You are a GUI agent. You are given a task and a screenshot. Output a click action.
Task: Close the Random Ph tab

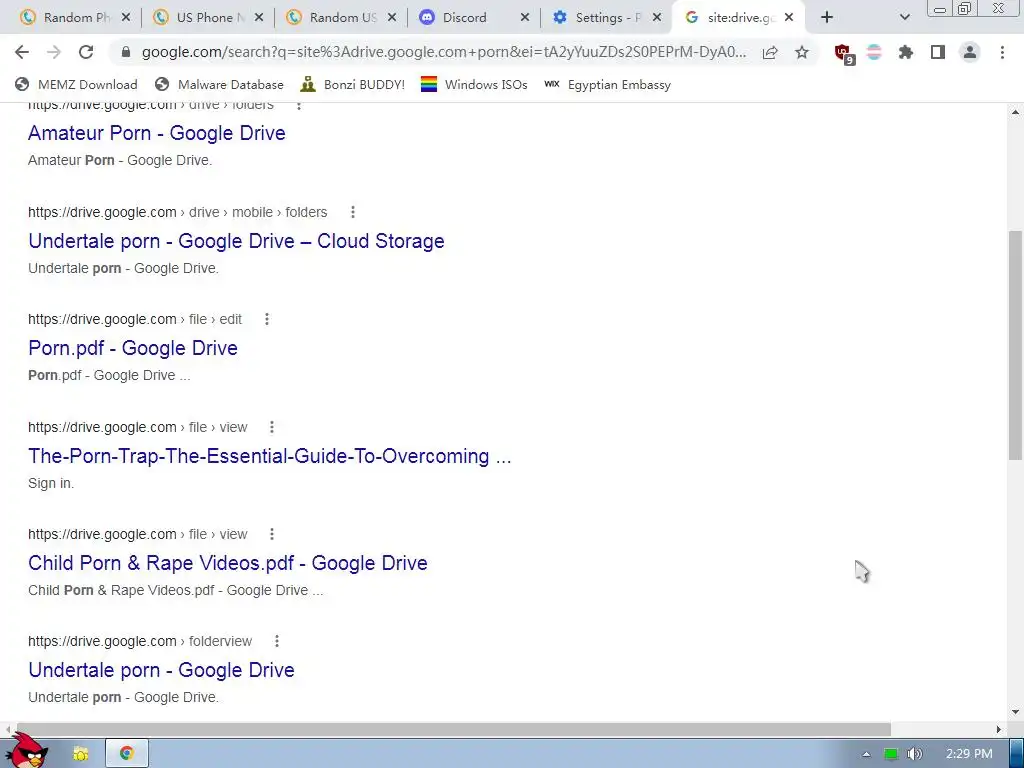[x=126, y=18]
